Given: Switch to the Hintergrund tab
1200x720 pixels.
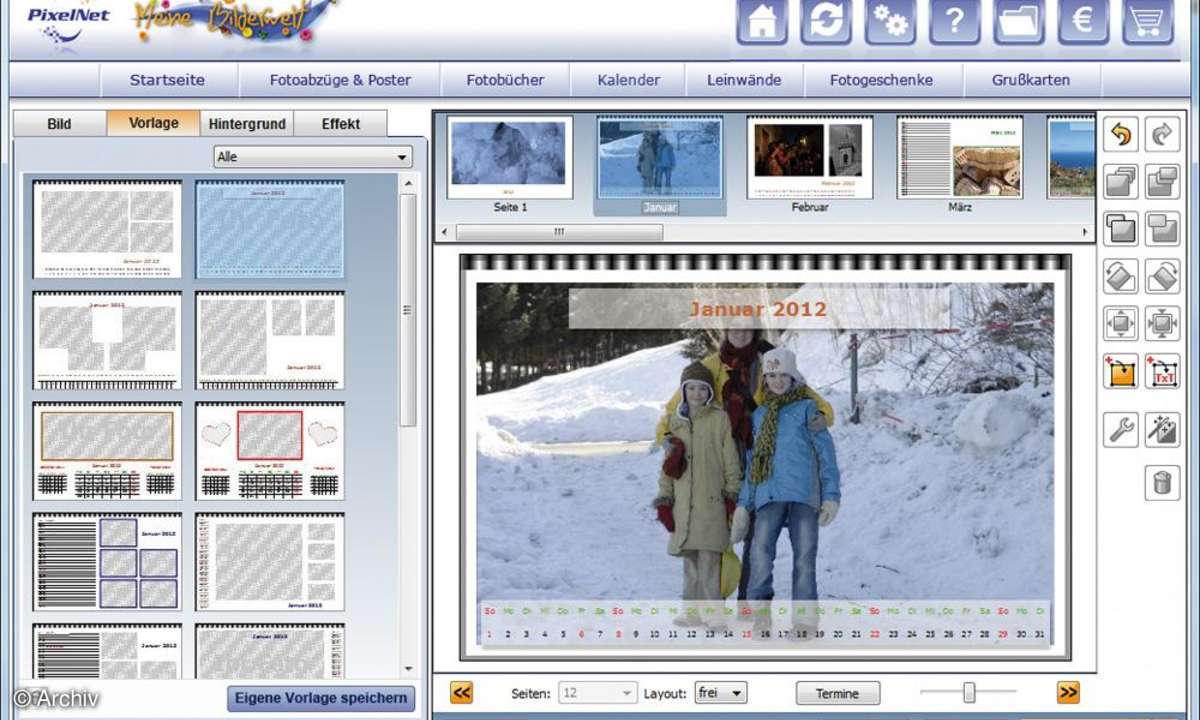Looking at the screenshot, I should click(247, 124).
